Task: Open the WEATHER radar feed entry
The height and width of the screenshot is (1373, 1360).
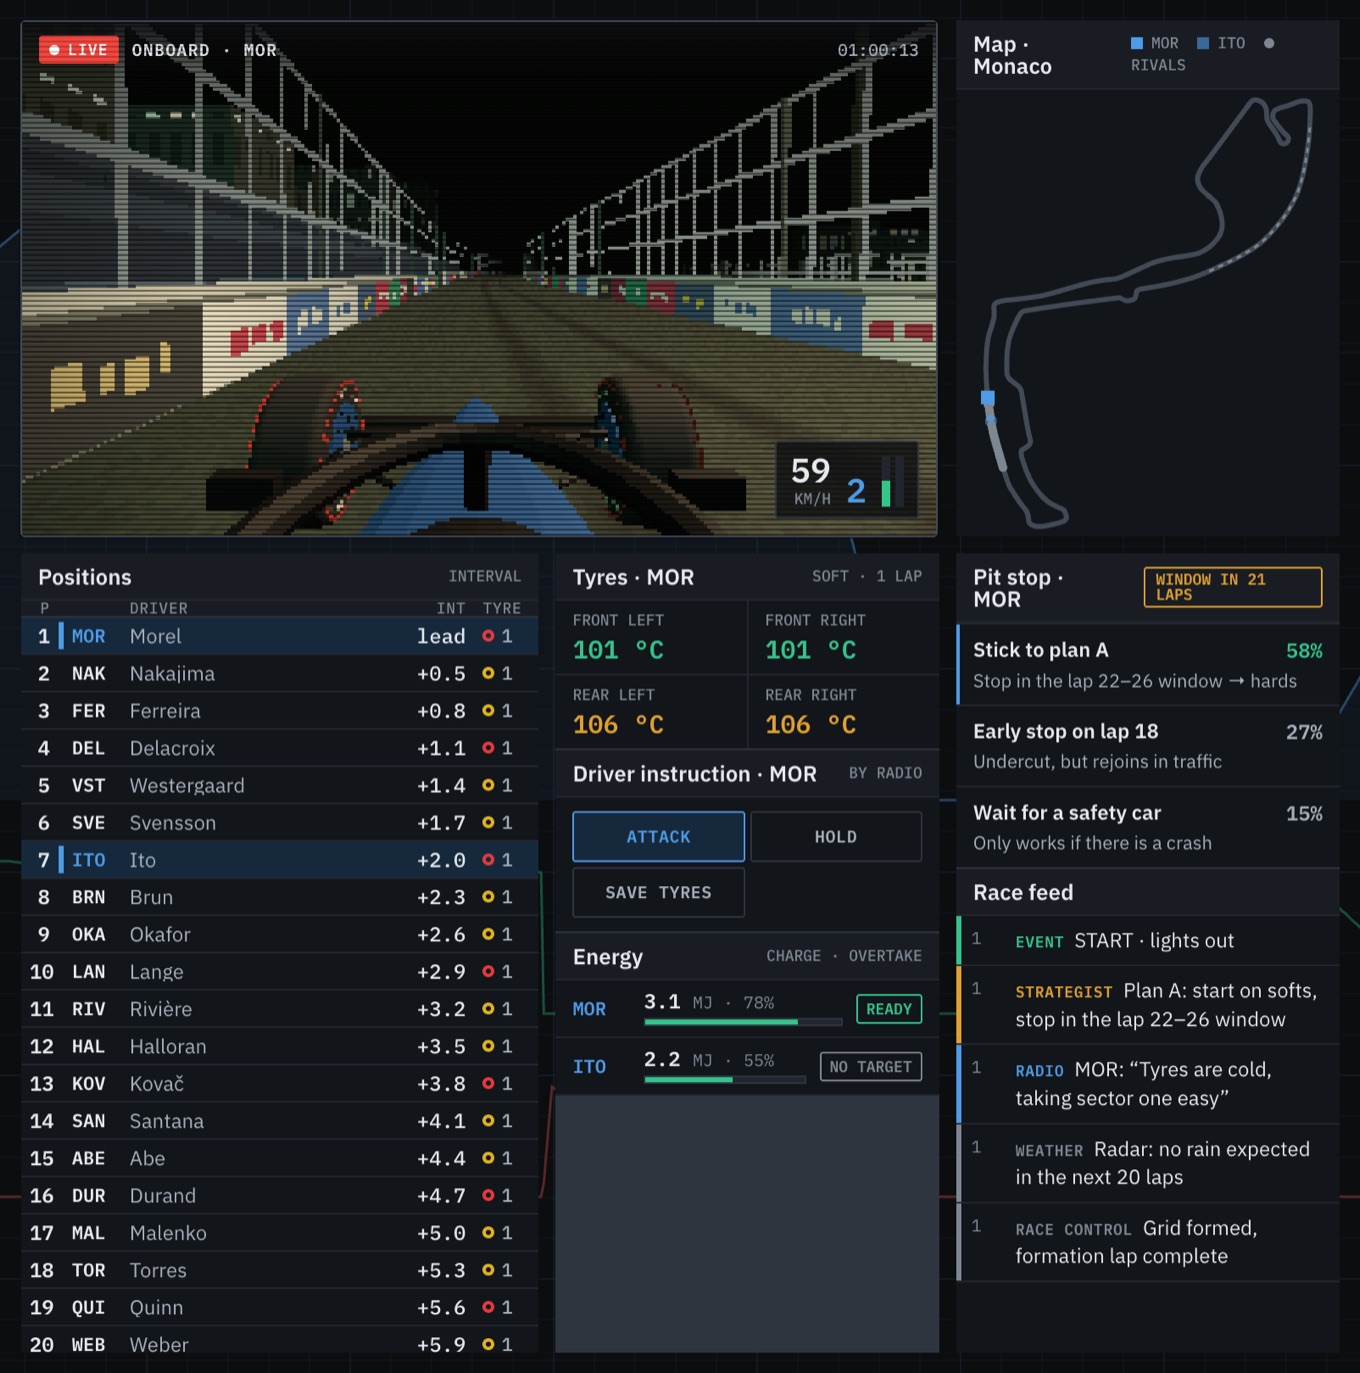Action: [1148, 1163]
